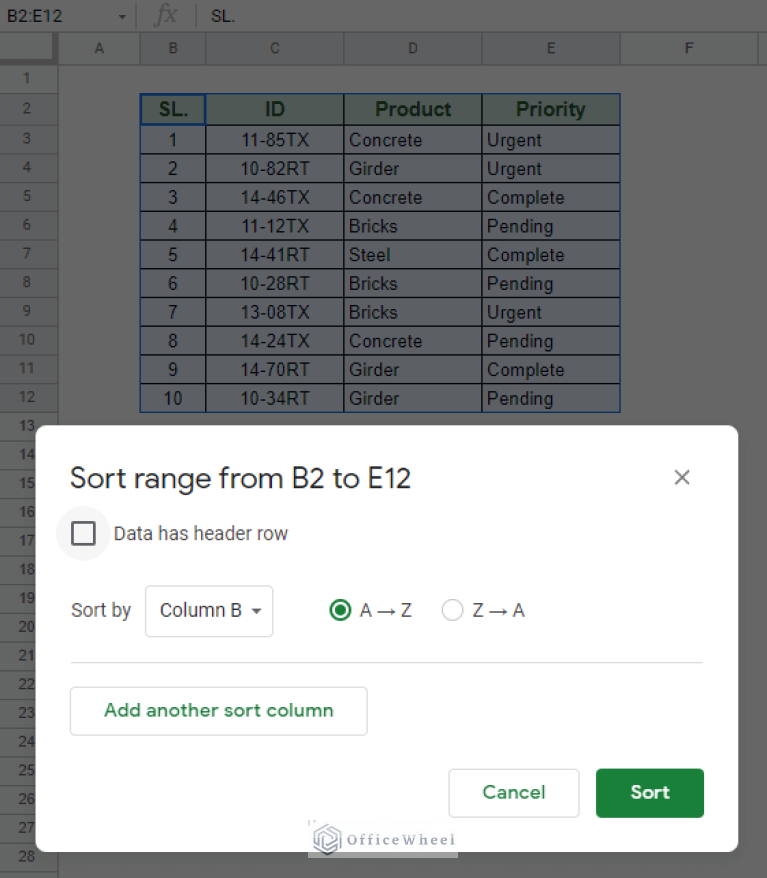Open the Sort by Column B dropdown
Image resolution: width=767 pixels, height=878 pixels.
[x=209, y=611]
